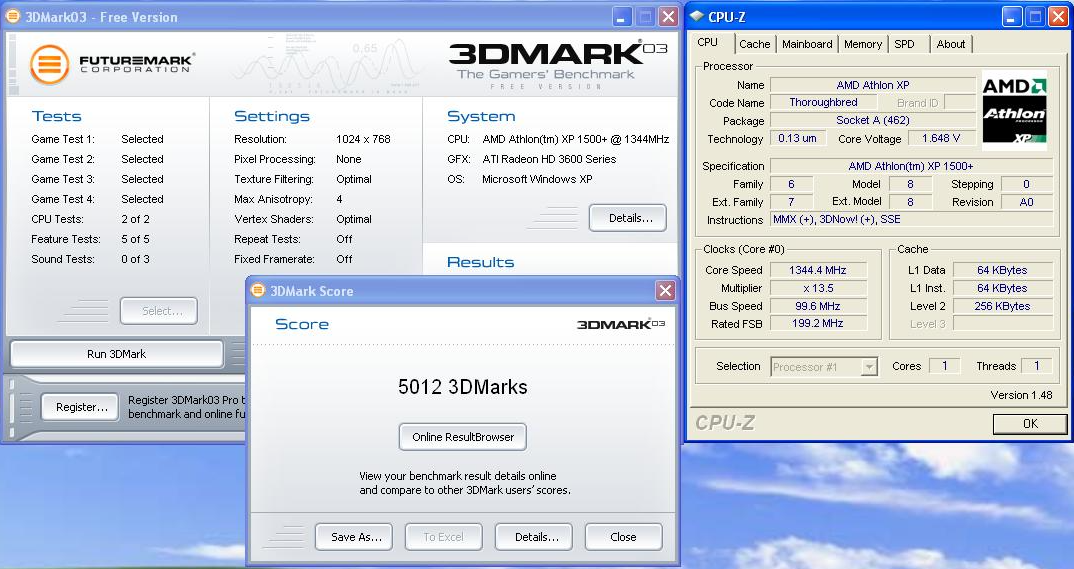This screenshot has height=569, width=1074.
Task: Click the Multiplier value x 13.5
Action: (818, 288)
